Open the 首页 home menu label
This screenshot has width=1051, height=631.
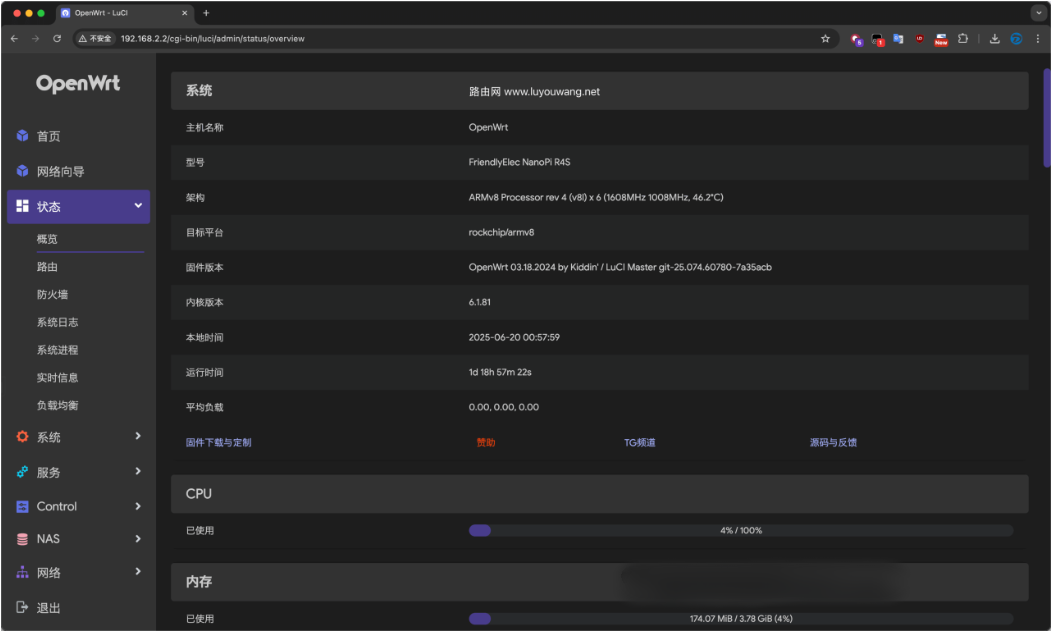point(48,136)
